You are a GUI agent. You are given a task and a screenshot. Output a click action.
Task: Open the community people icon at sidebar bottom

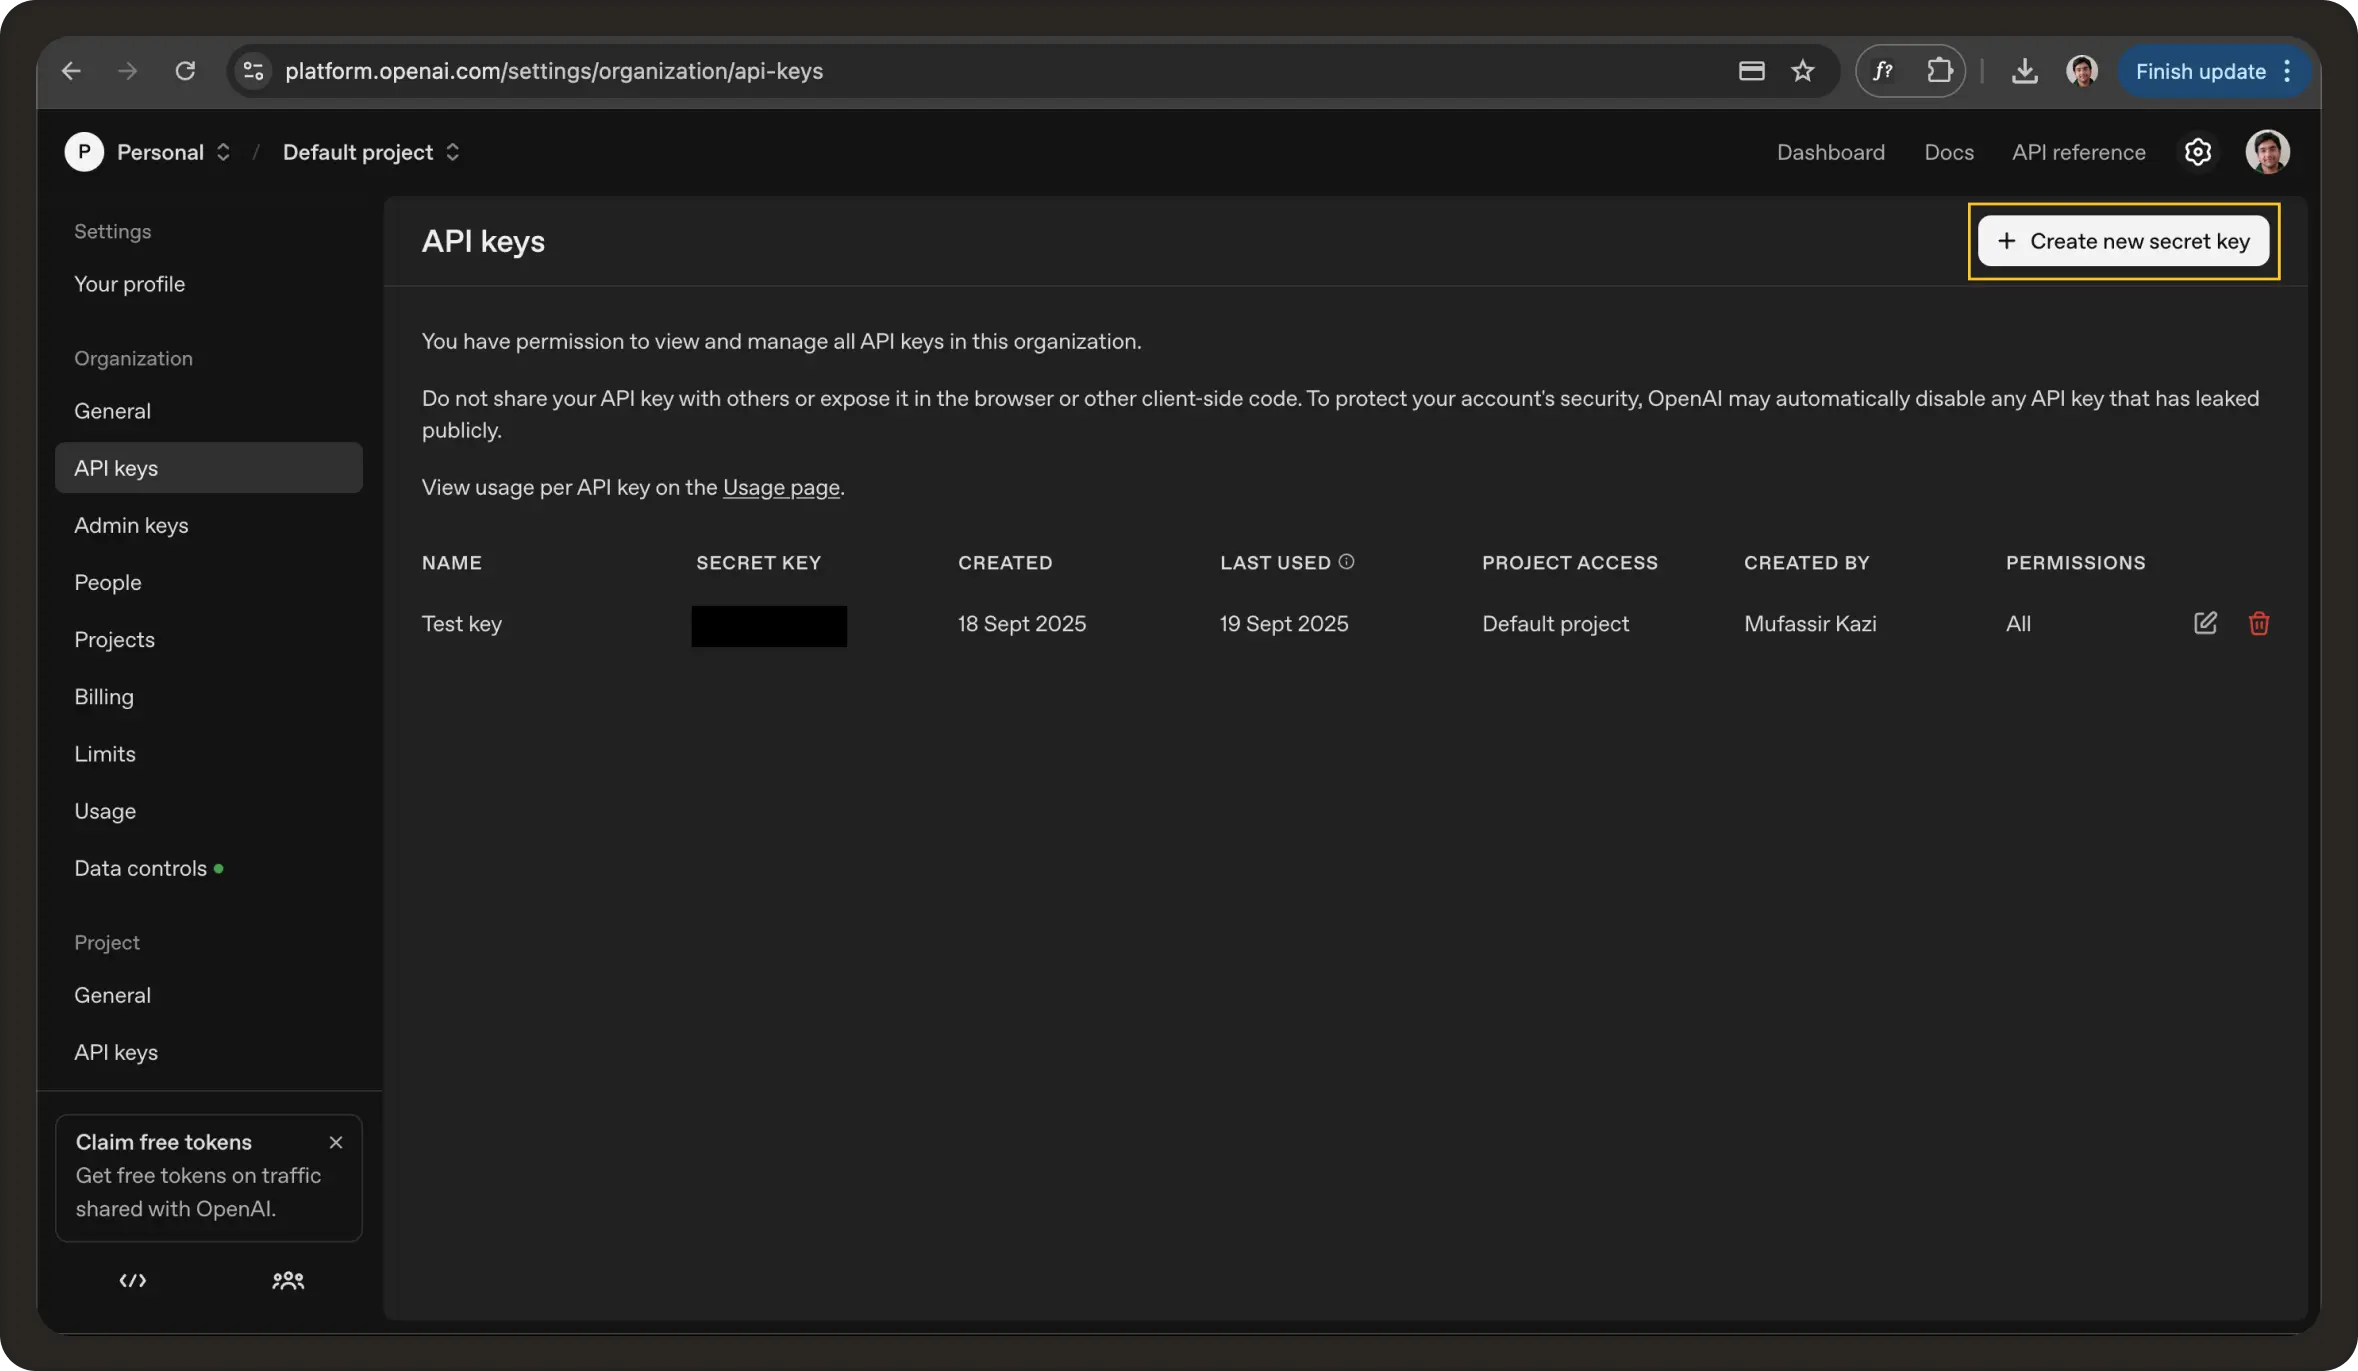point(288,1280)
